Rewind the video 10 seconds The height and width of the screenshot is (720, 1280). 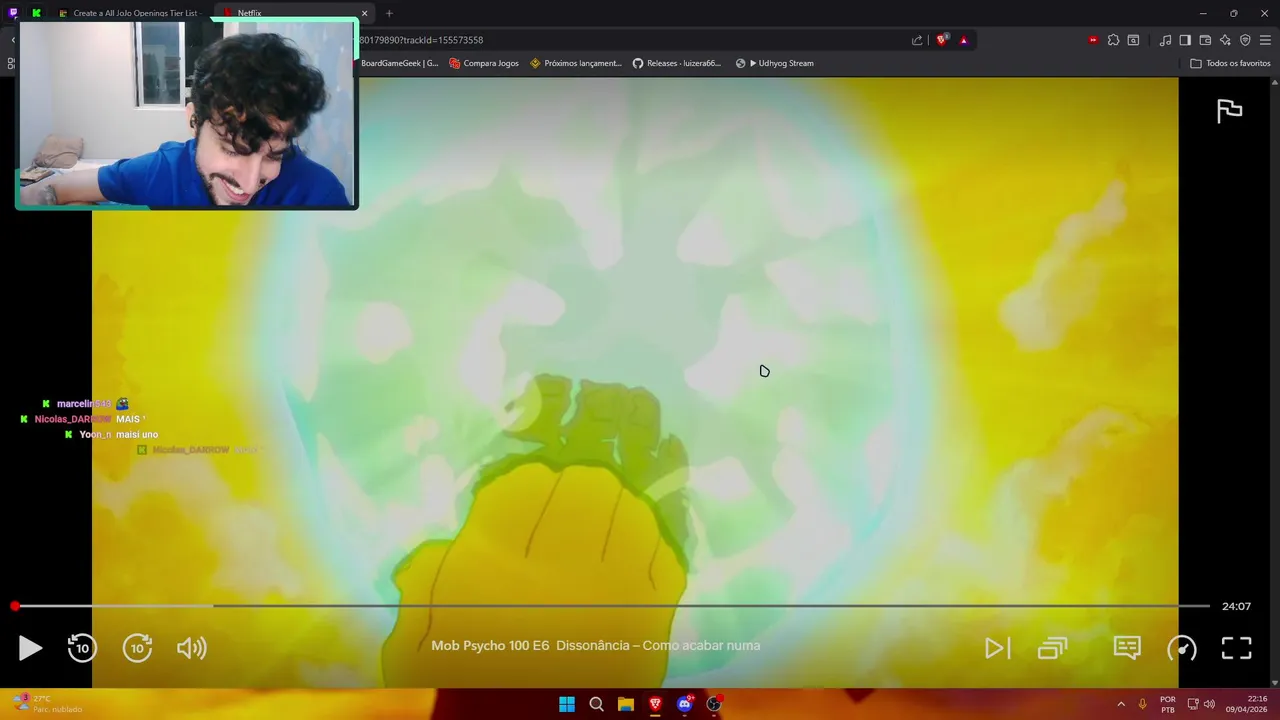[82, 648]
